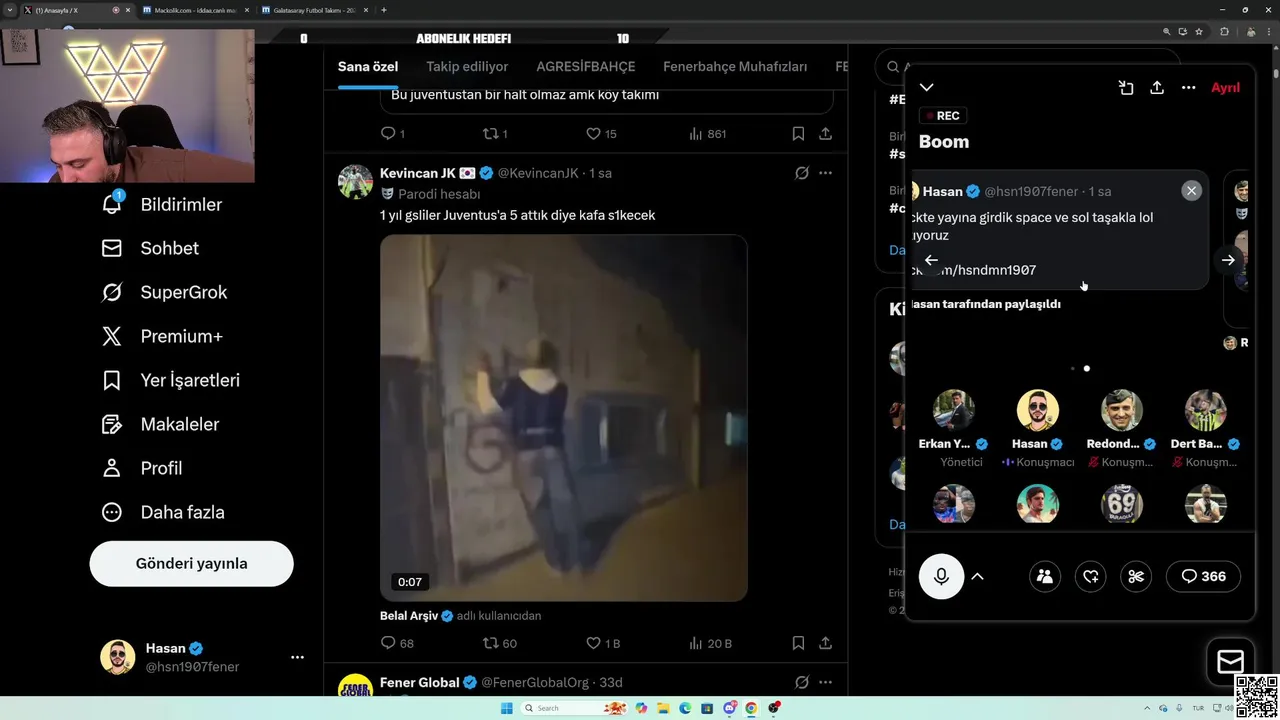Open Sohbet messages in sidebar
This screenshot has width=1280, height=720.
point(150,248)
